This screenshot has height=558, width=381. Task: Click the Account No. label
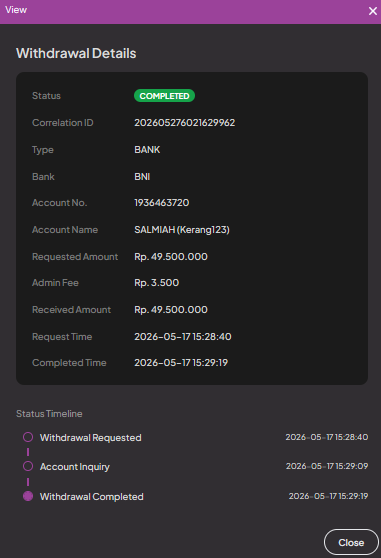pyautogui.click(x=59, y=202)
